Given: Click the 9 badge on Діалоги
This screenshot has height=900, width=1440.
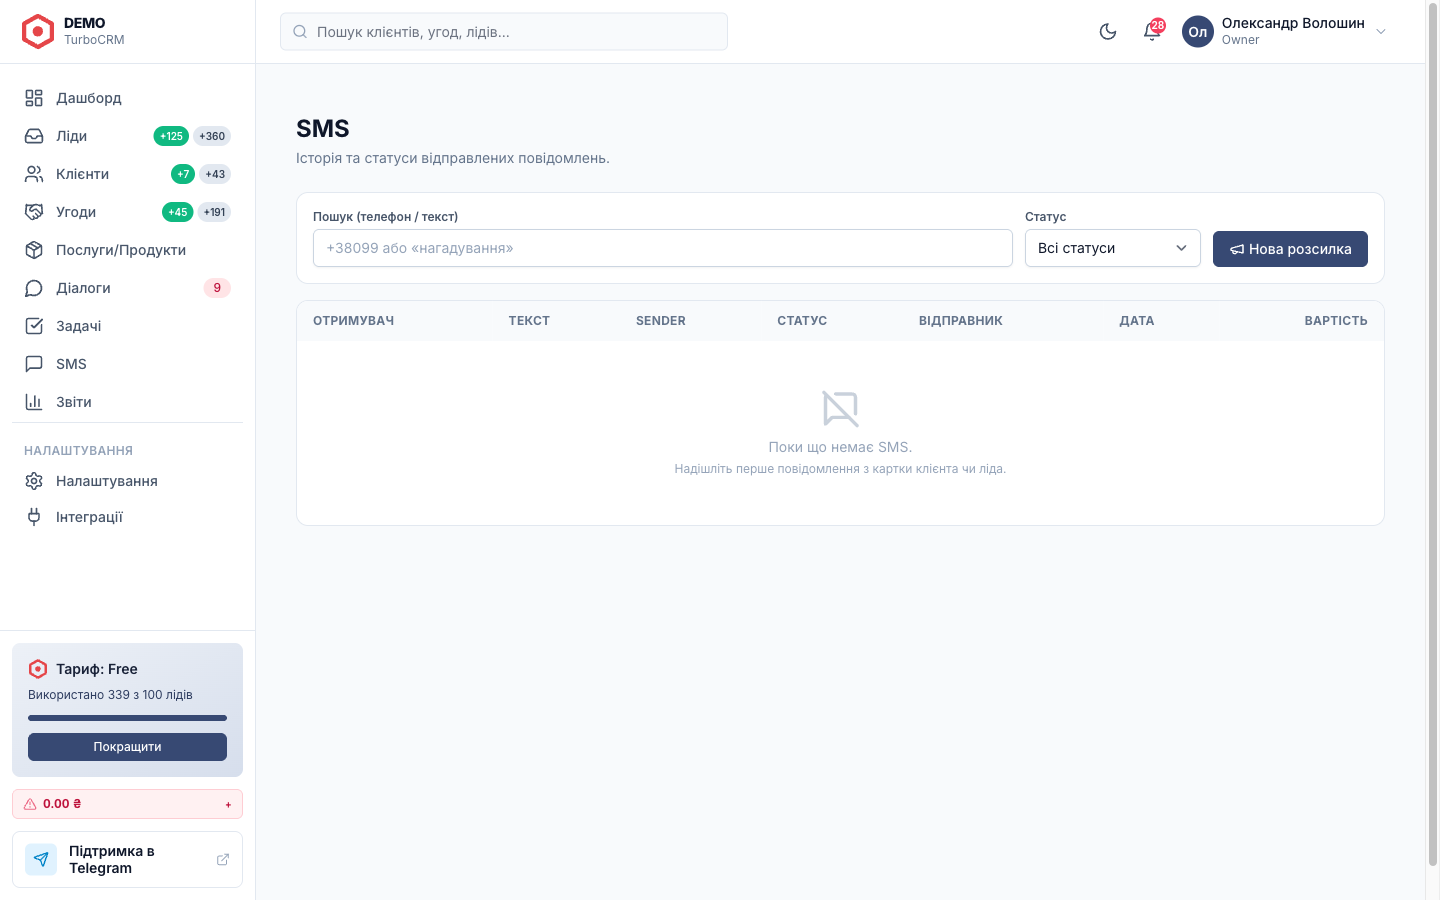Looking at the screenshot, I should [x=217, y=288].
